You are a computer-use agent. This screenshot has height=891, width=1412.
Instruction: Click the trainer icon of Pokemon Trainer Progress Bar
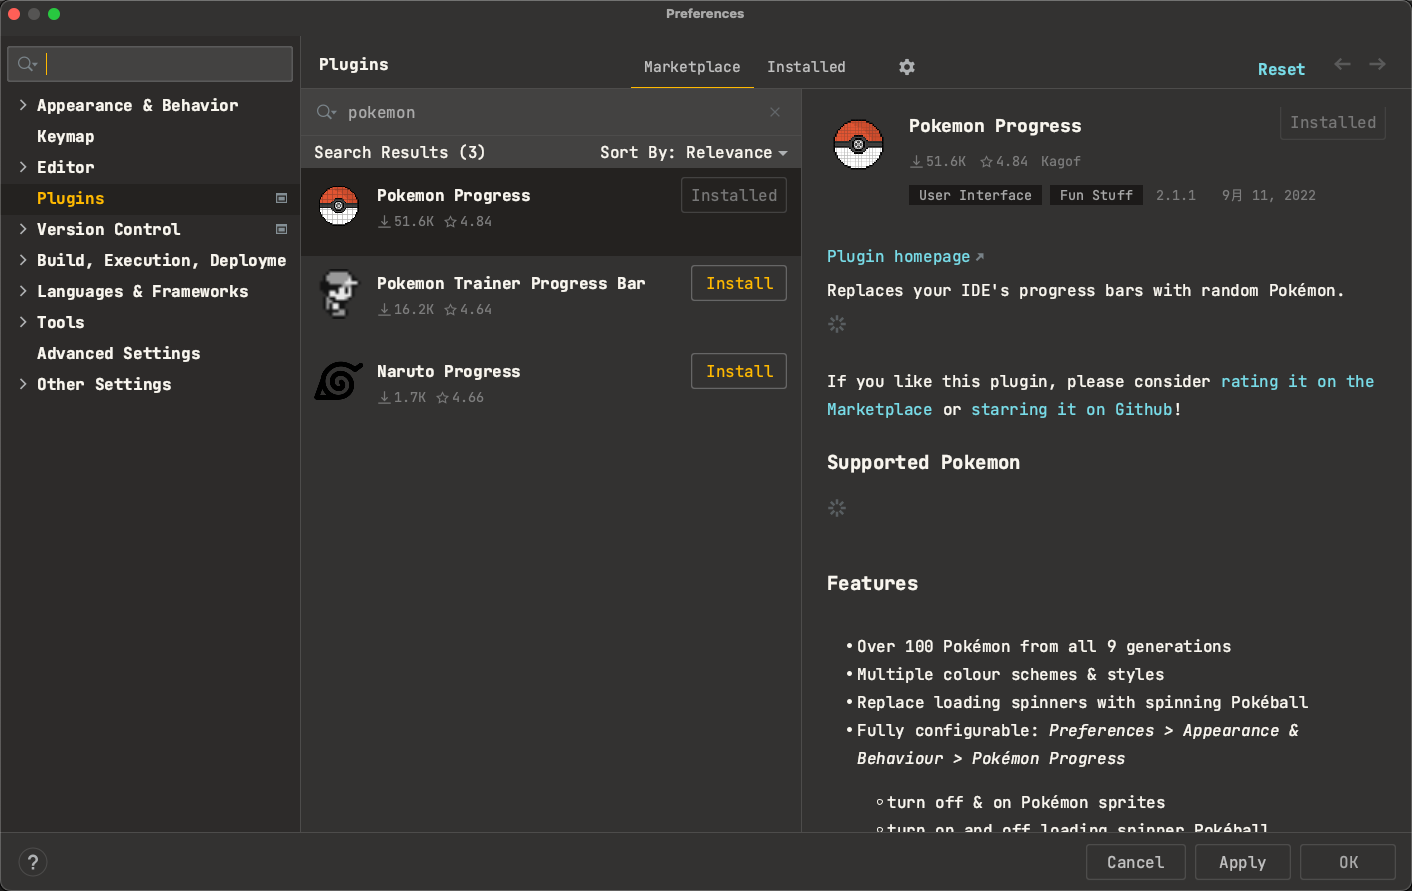tap(339, 294)
